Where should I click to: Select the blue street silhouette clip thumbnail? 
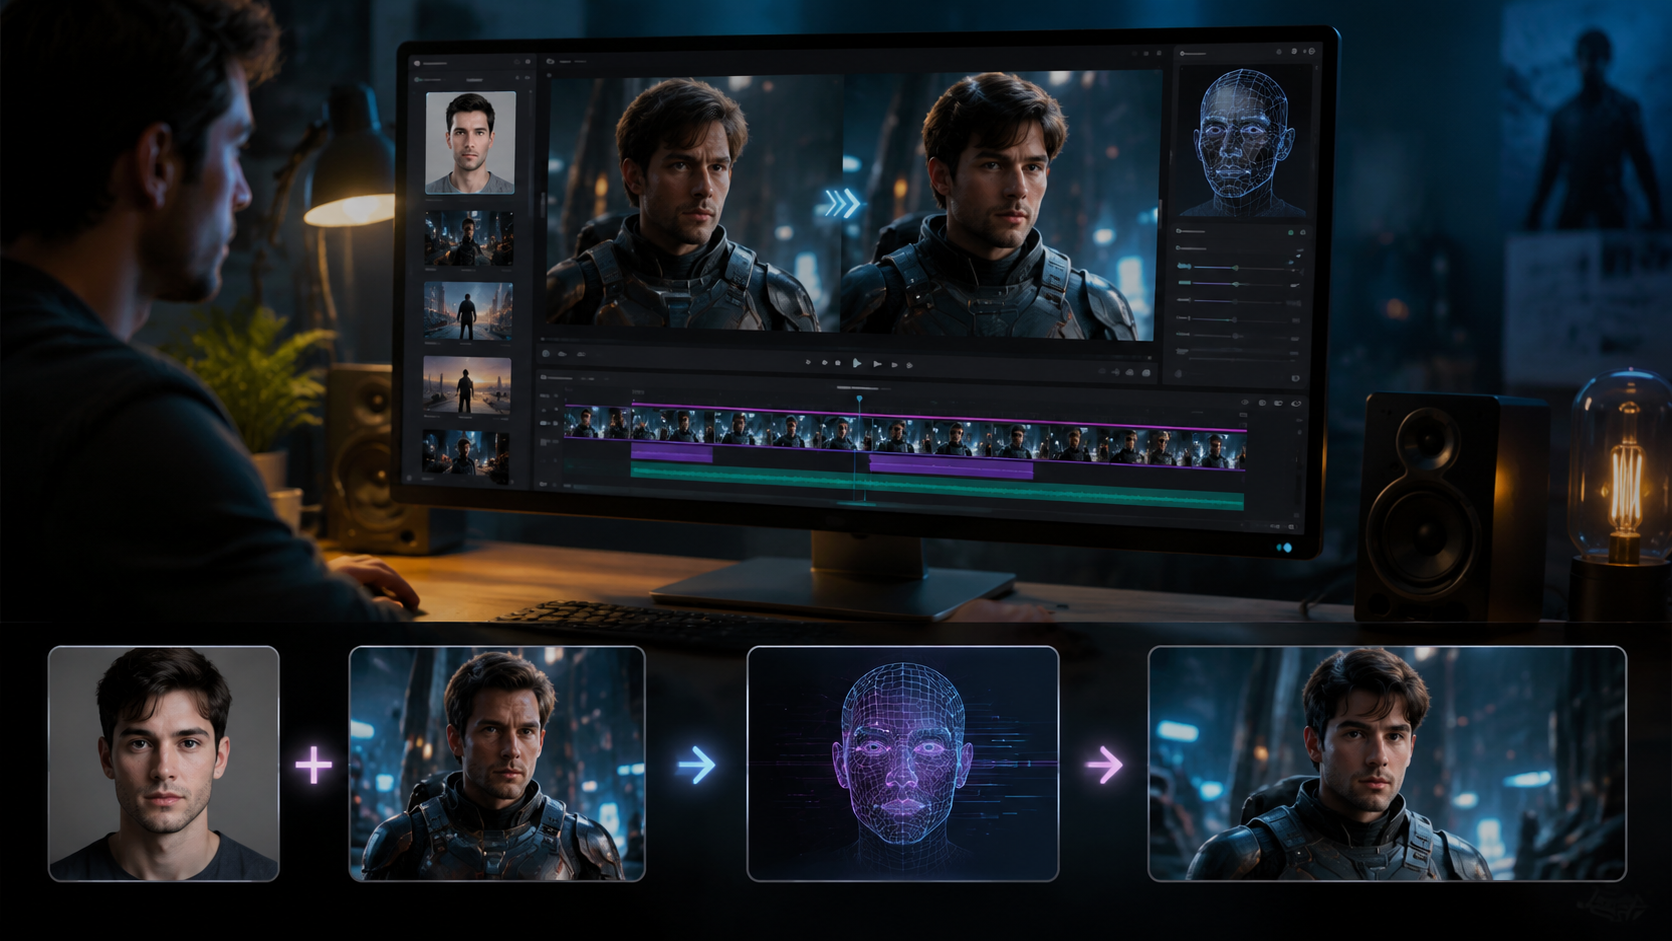pyautogui.click(x=467, y=311)
